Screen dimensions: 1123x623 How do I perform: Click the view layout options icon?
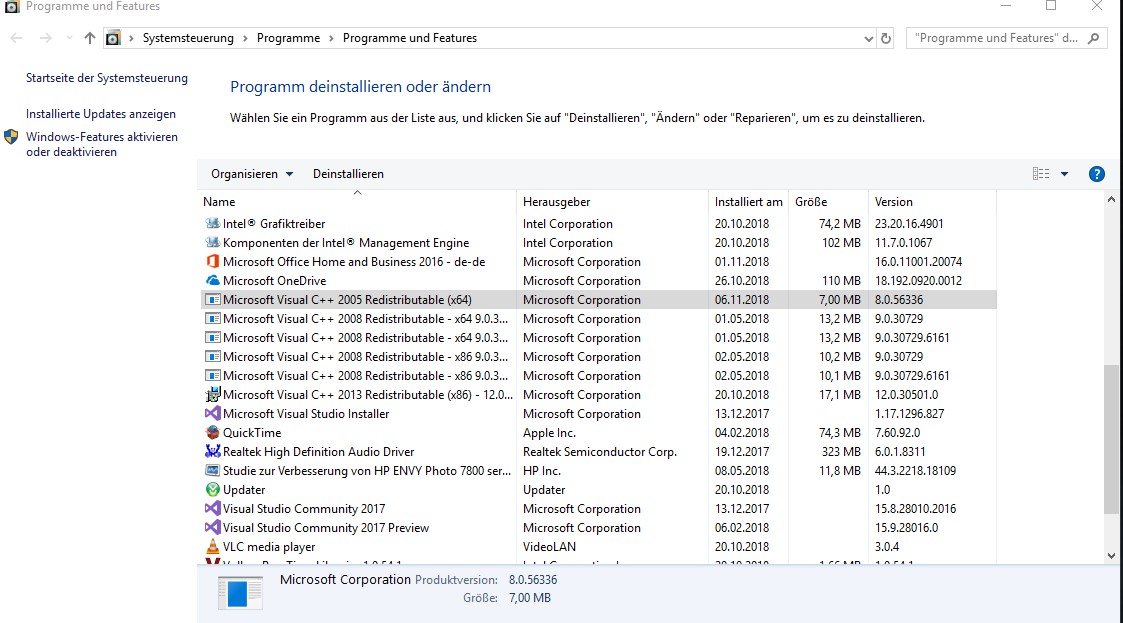point(1041,174)
